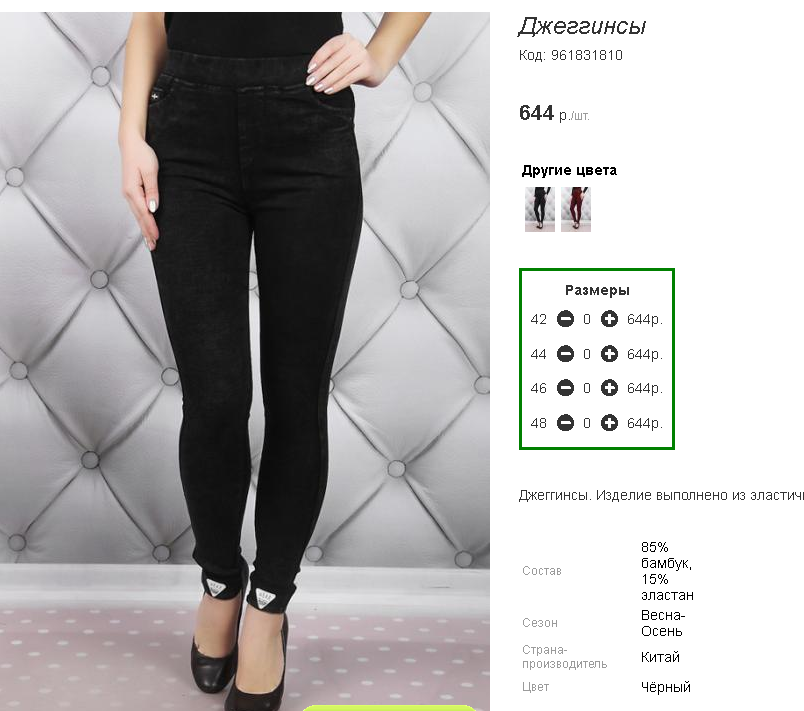Decrease quantity for size 42
Screen dimensions: 804x711
[x=565, y=319]
